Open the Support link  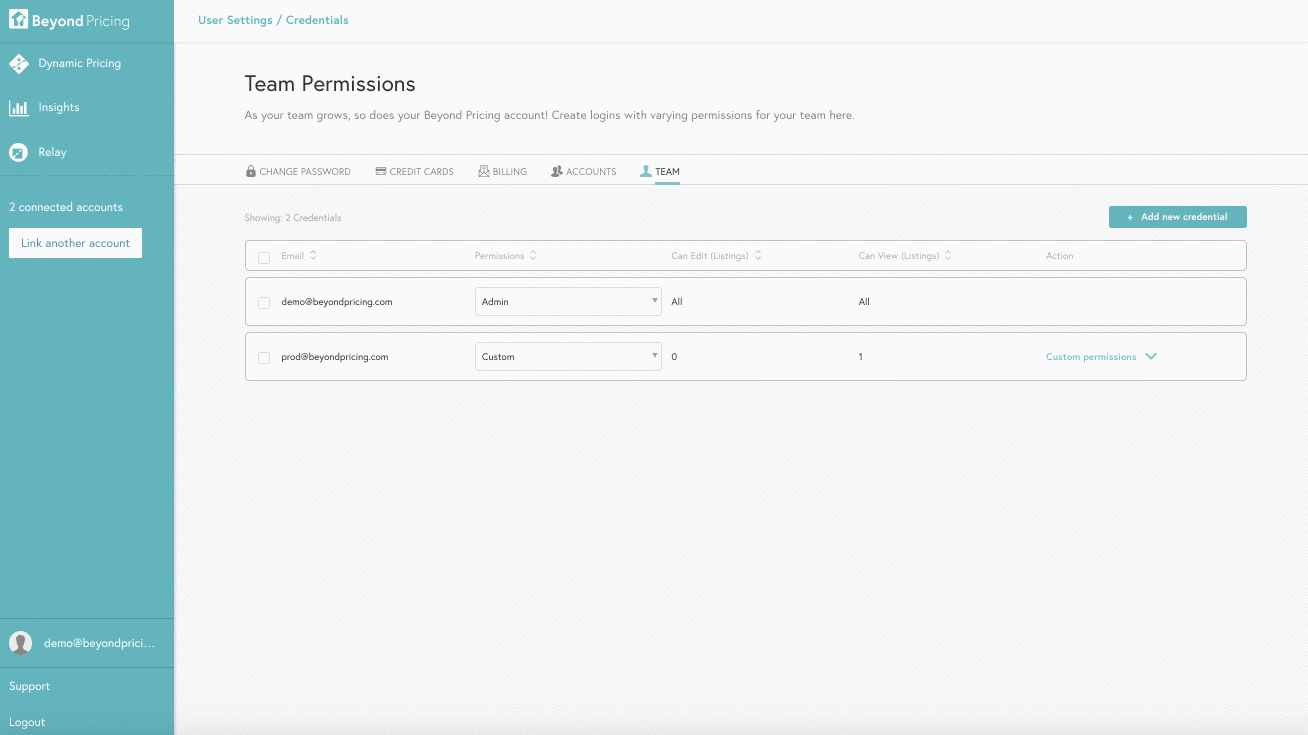click(x=29, y=686)
